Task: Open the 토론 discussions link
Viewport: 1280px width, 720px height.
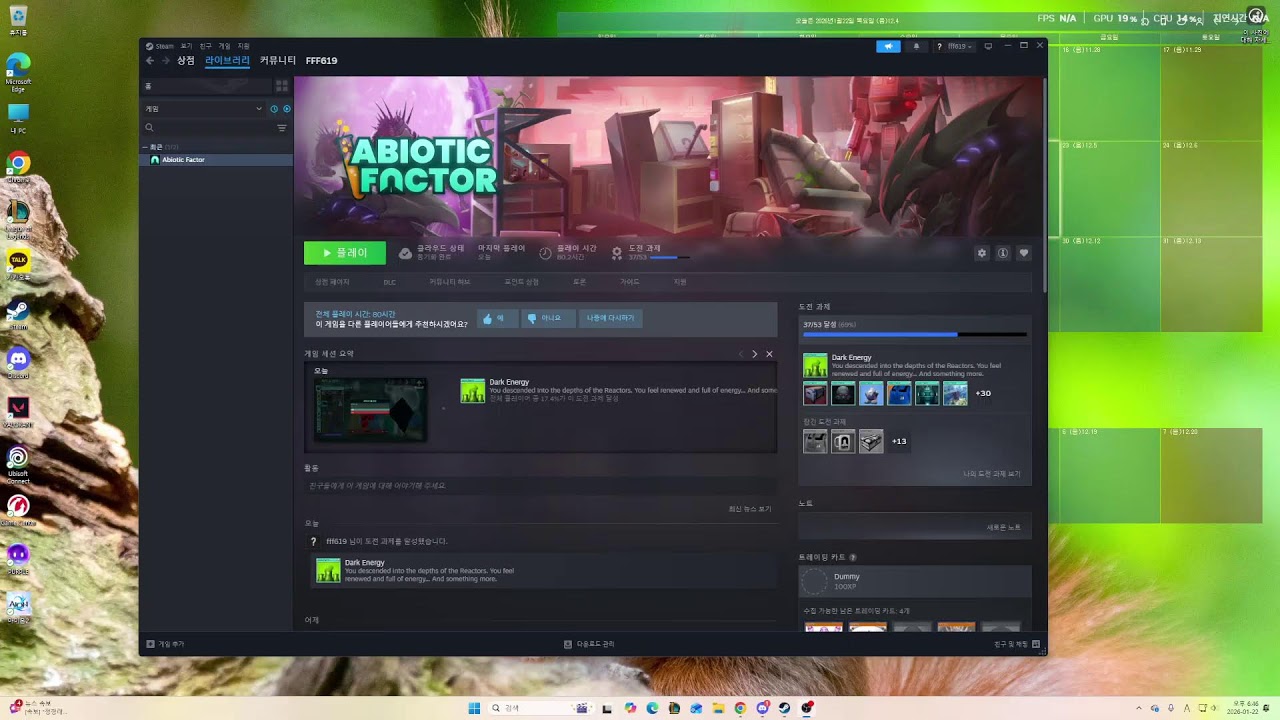Action: pyautogui.click(x=579, y=282)
